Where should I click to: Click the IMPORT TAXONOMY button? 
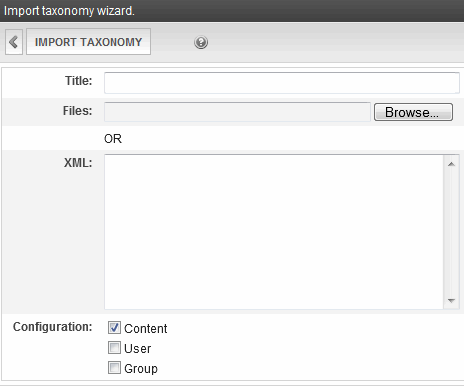click(88, 42)
